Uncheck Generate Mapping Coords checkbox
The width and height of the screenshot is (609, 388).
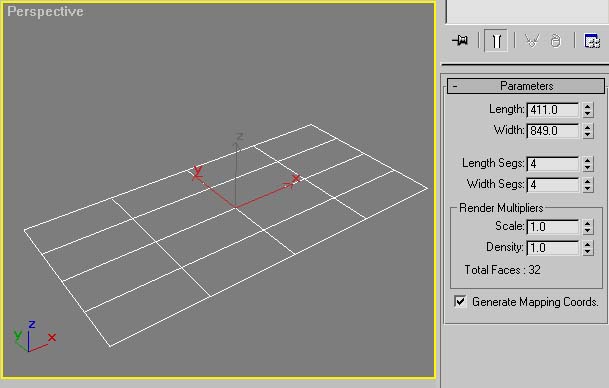460,301
